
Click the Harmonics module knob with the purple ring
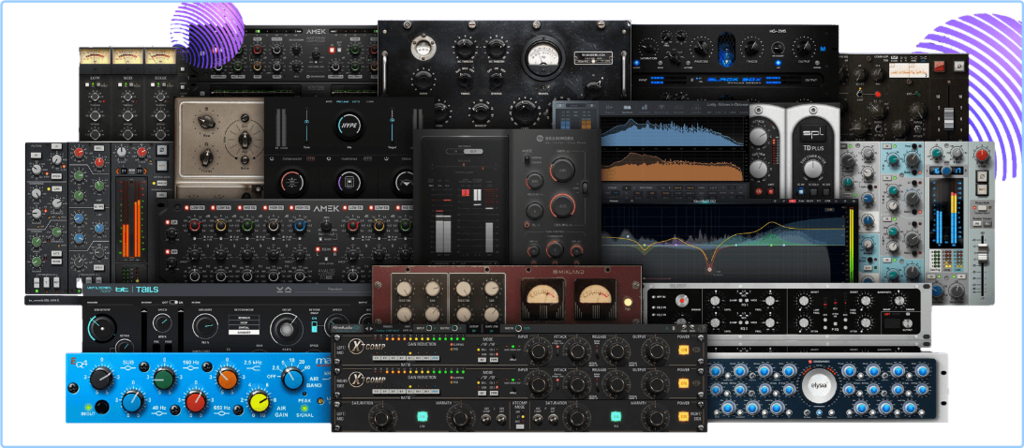349,182
